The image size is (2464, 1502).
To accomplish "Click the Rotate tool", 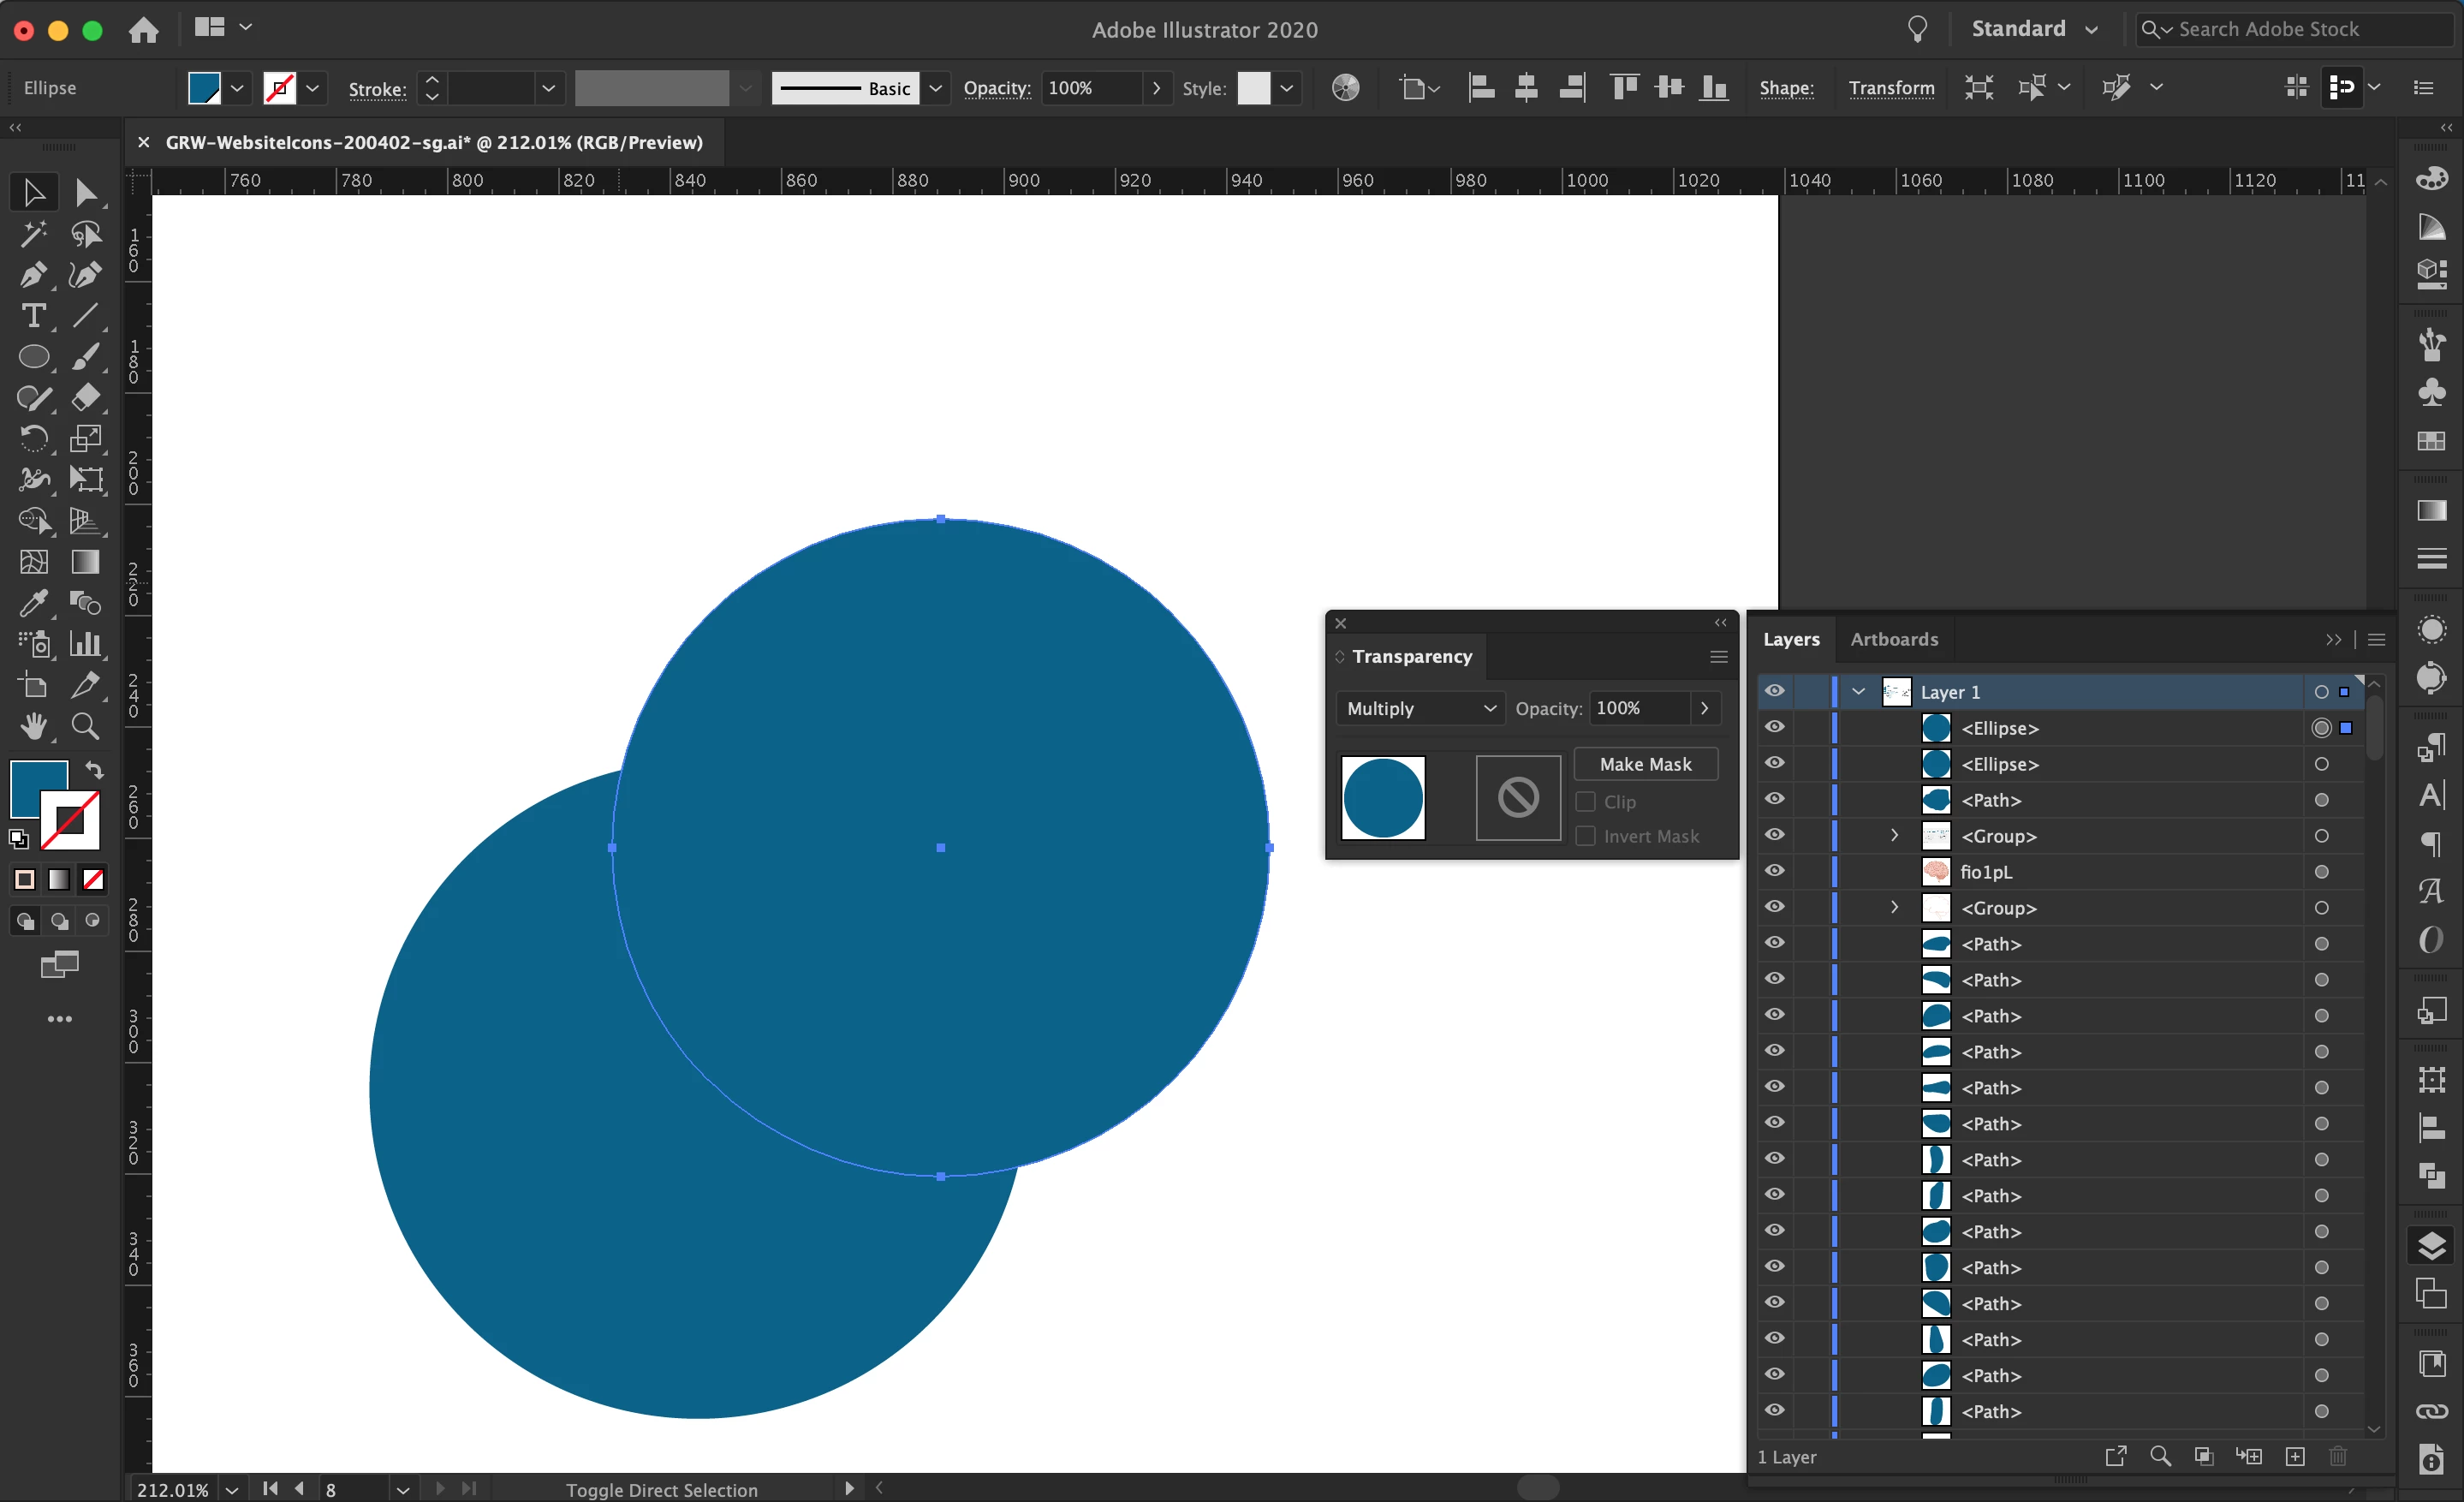I will coord(33,439).
